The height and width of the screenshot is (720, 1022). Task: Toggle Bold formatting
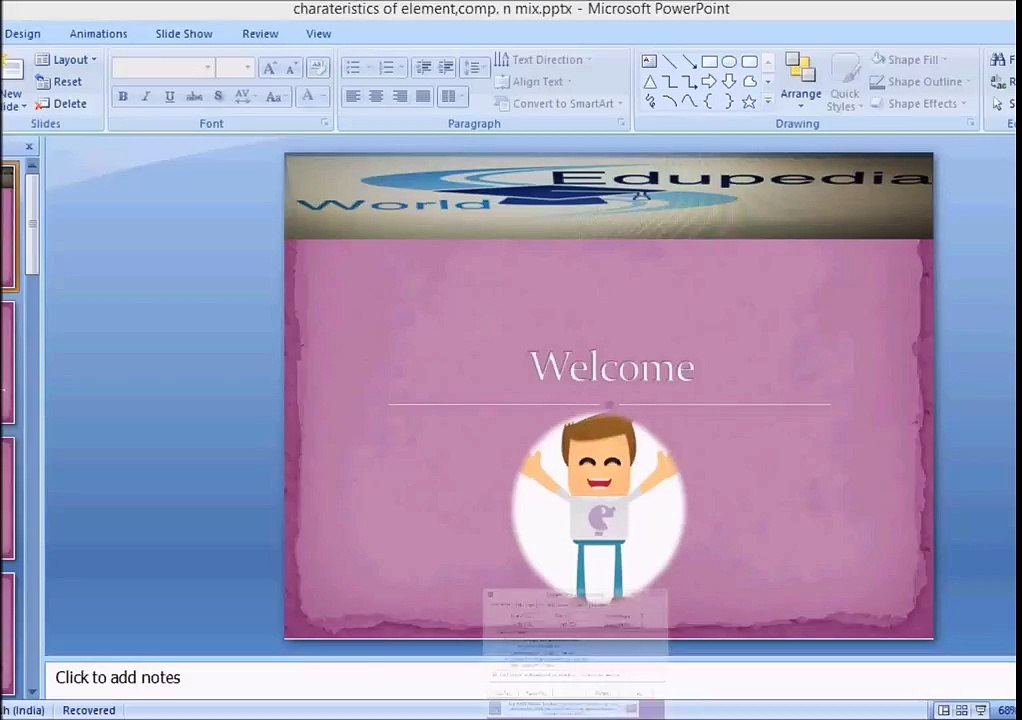click(x=123, y=96)
